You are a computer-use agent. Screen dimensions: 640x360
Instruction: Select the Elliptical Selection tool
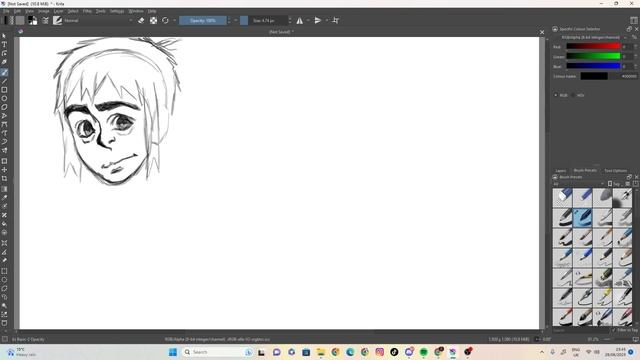[4, 280]
